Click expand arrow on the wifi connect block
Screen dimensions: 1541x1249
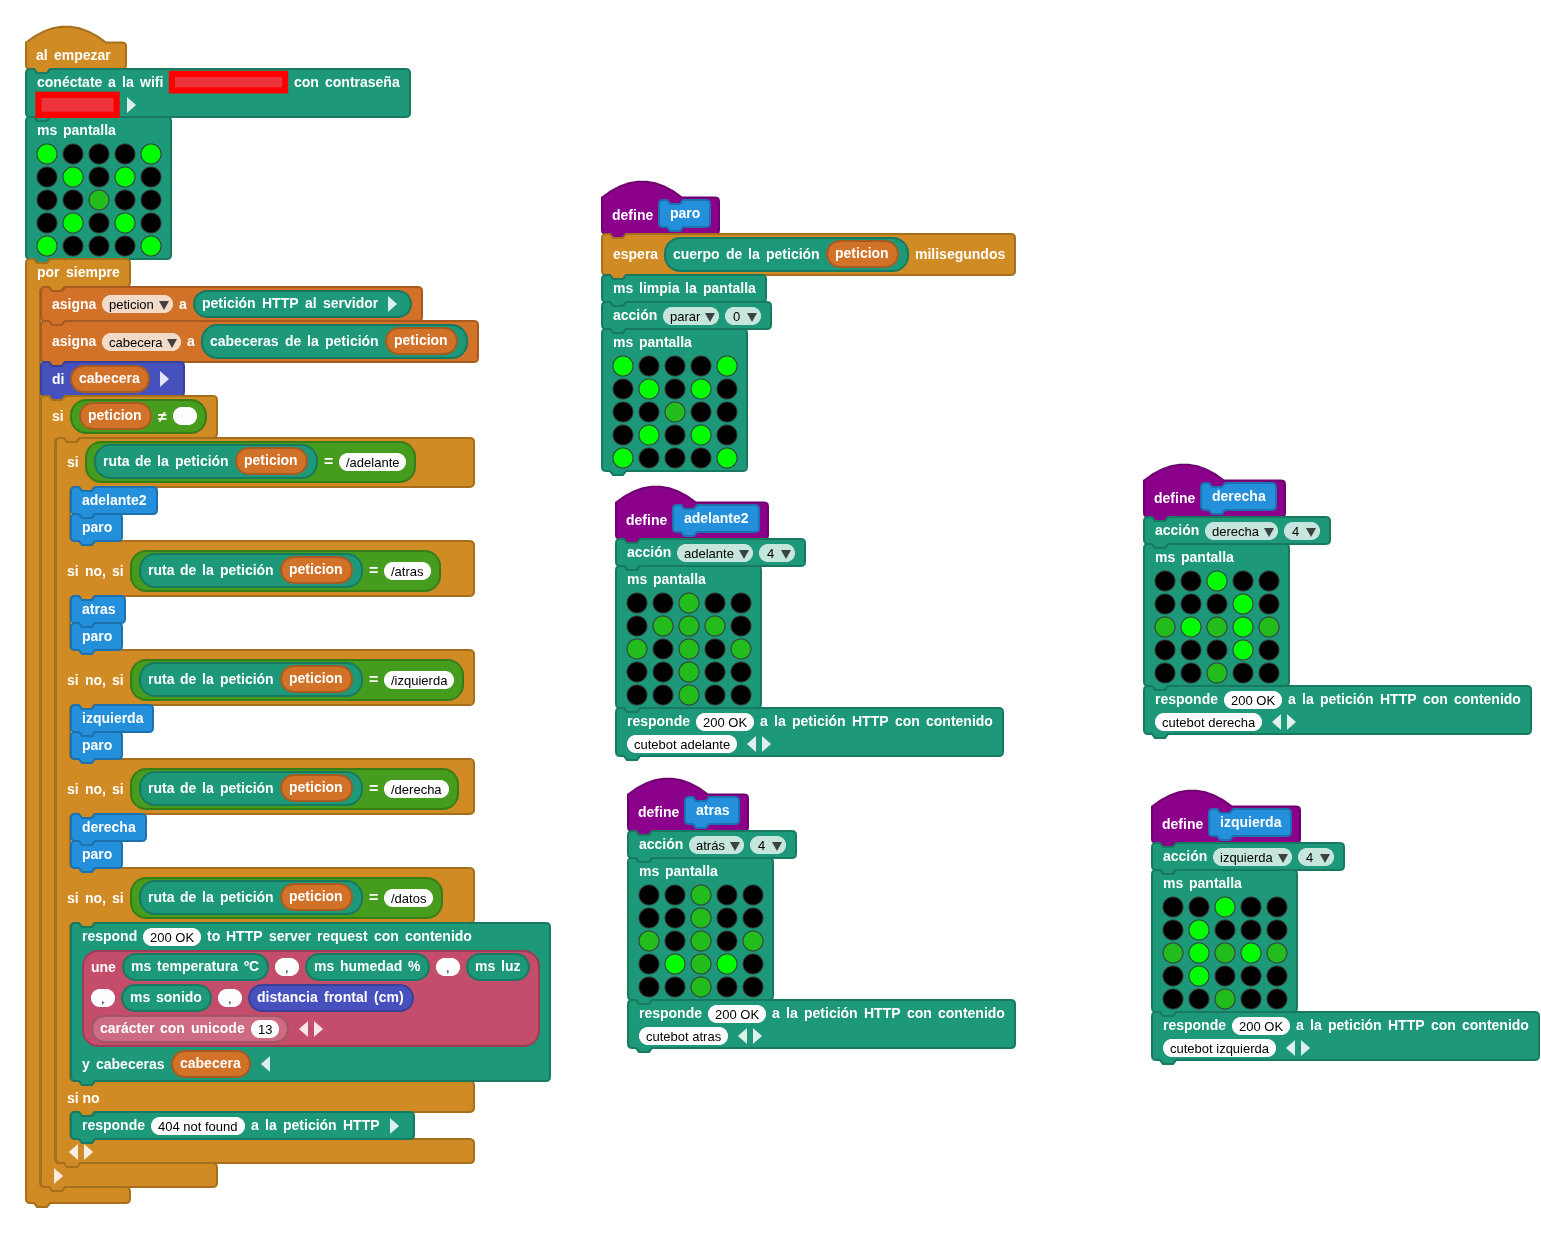coord(131,105)
